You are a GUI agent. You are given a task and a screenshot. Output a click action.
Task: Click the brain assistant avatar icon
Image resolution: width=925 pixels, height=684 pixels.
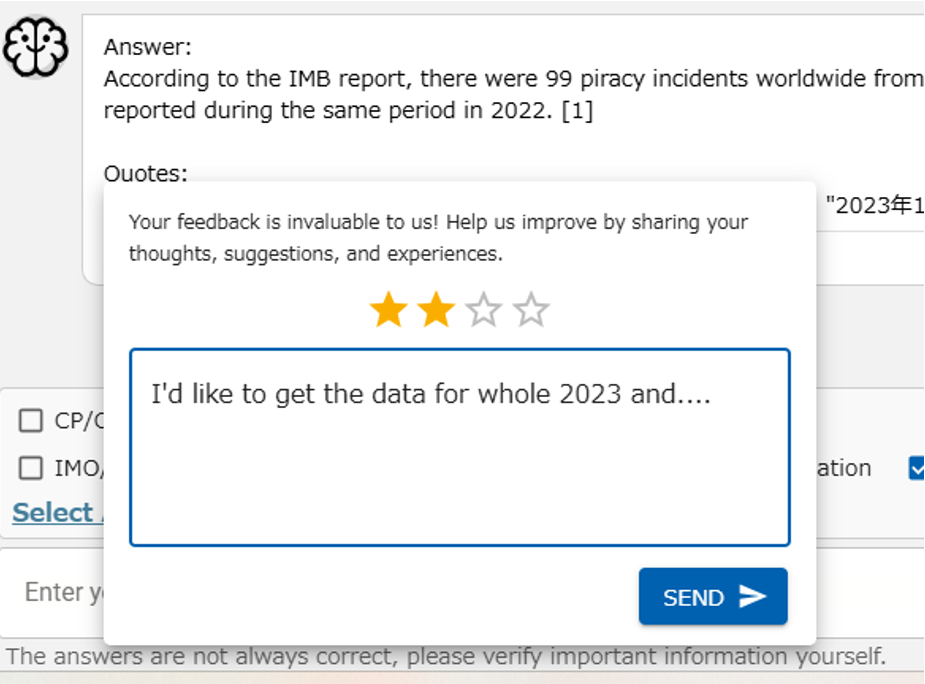[35, 47]
